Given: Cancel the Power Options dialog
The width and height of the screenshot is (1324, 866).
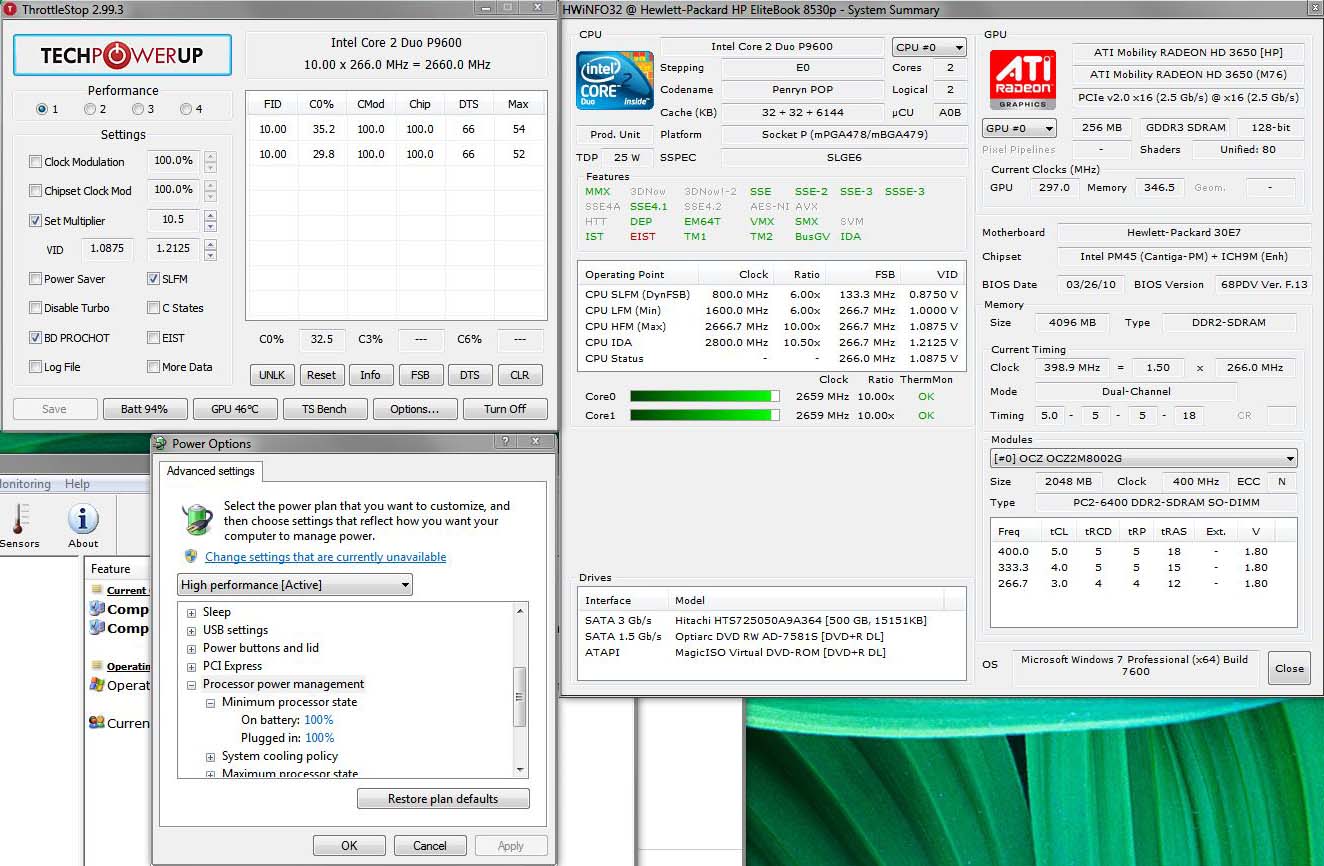Looking at the screenshot, I should (x=430, y=846).
